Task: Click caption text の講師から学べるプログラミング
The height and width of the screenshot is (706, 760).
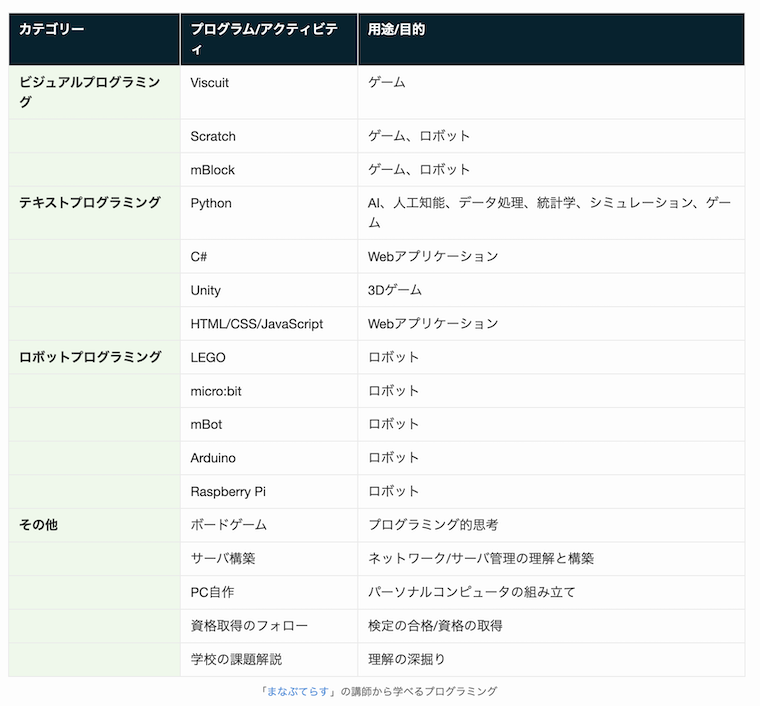Action: 418,691
